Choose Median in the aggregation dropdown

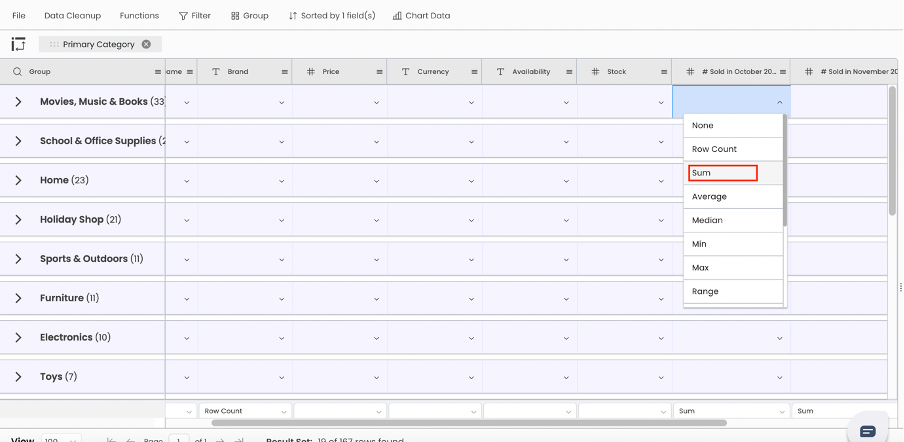click(x=707, y=220)
